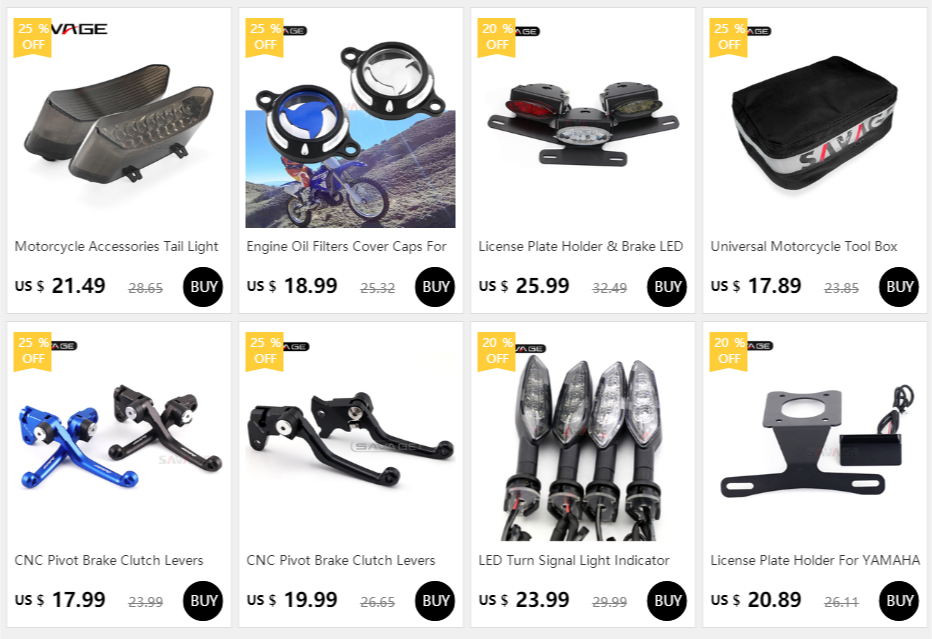
Task: Open the blue and black brake levers image
Action: [x=118, y=436]
